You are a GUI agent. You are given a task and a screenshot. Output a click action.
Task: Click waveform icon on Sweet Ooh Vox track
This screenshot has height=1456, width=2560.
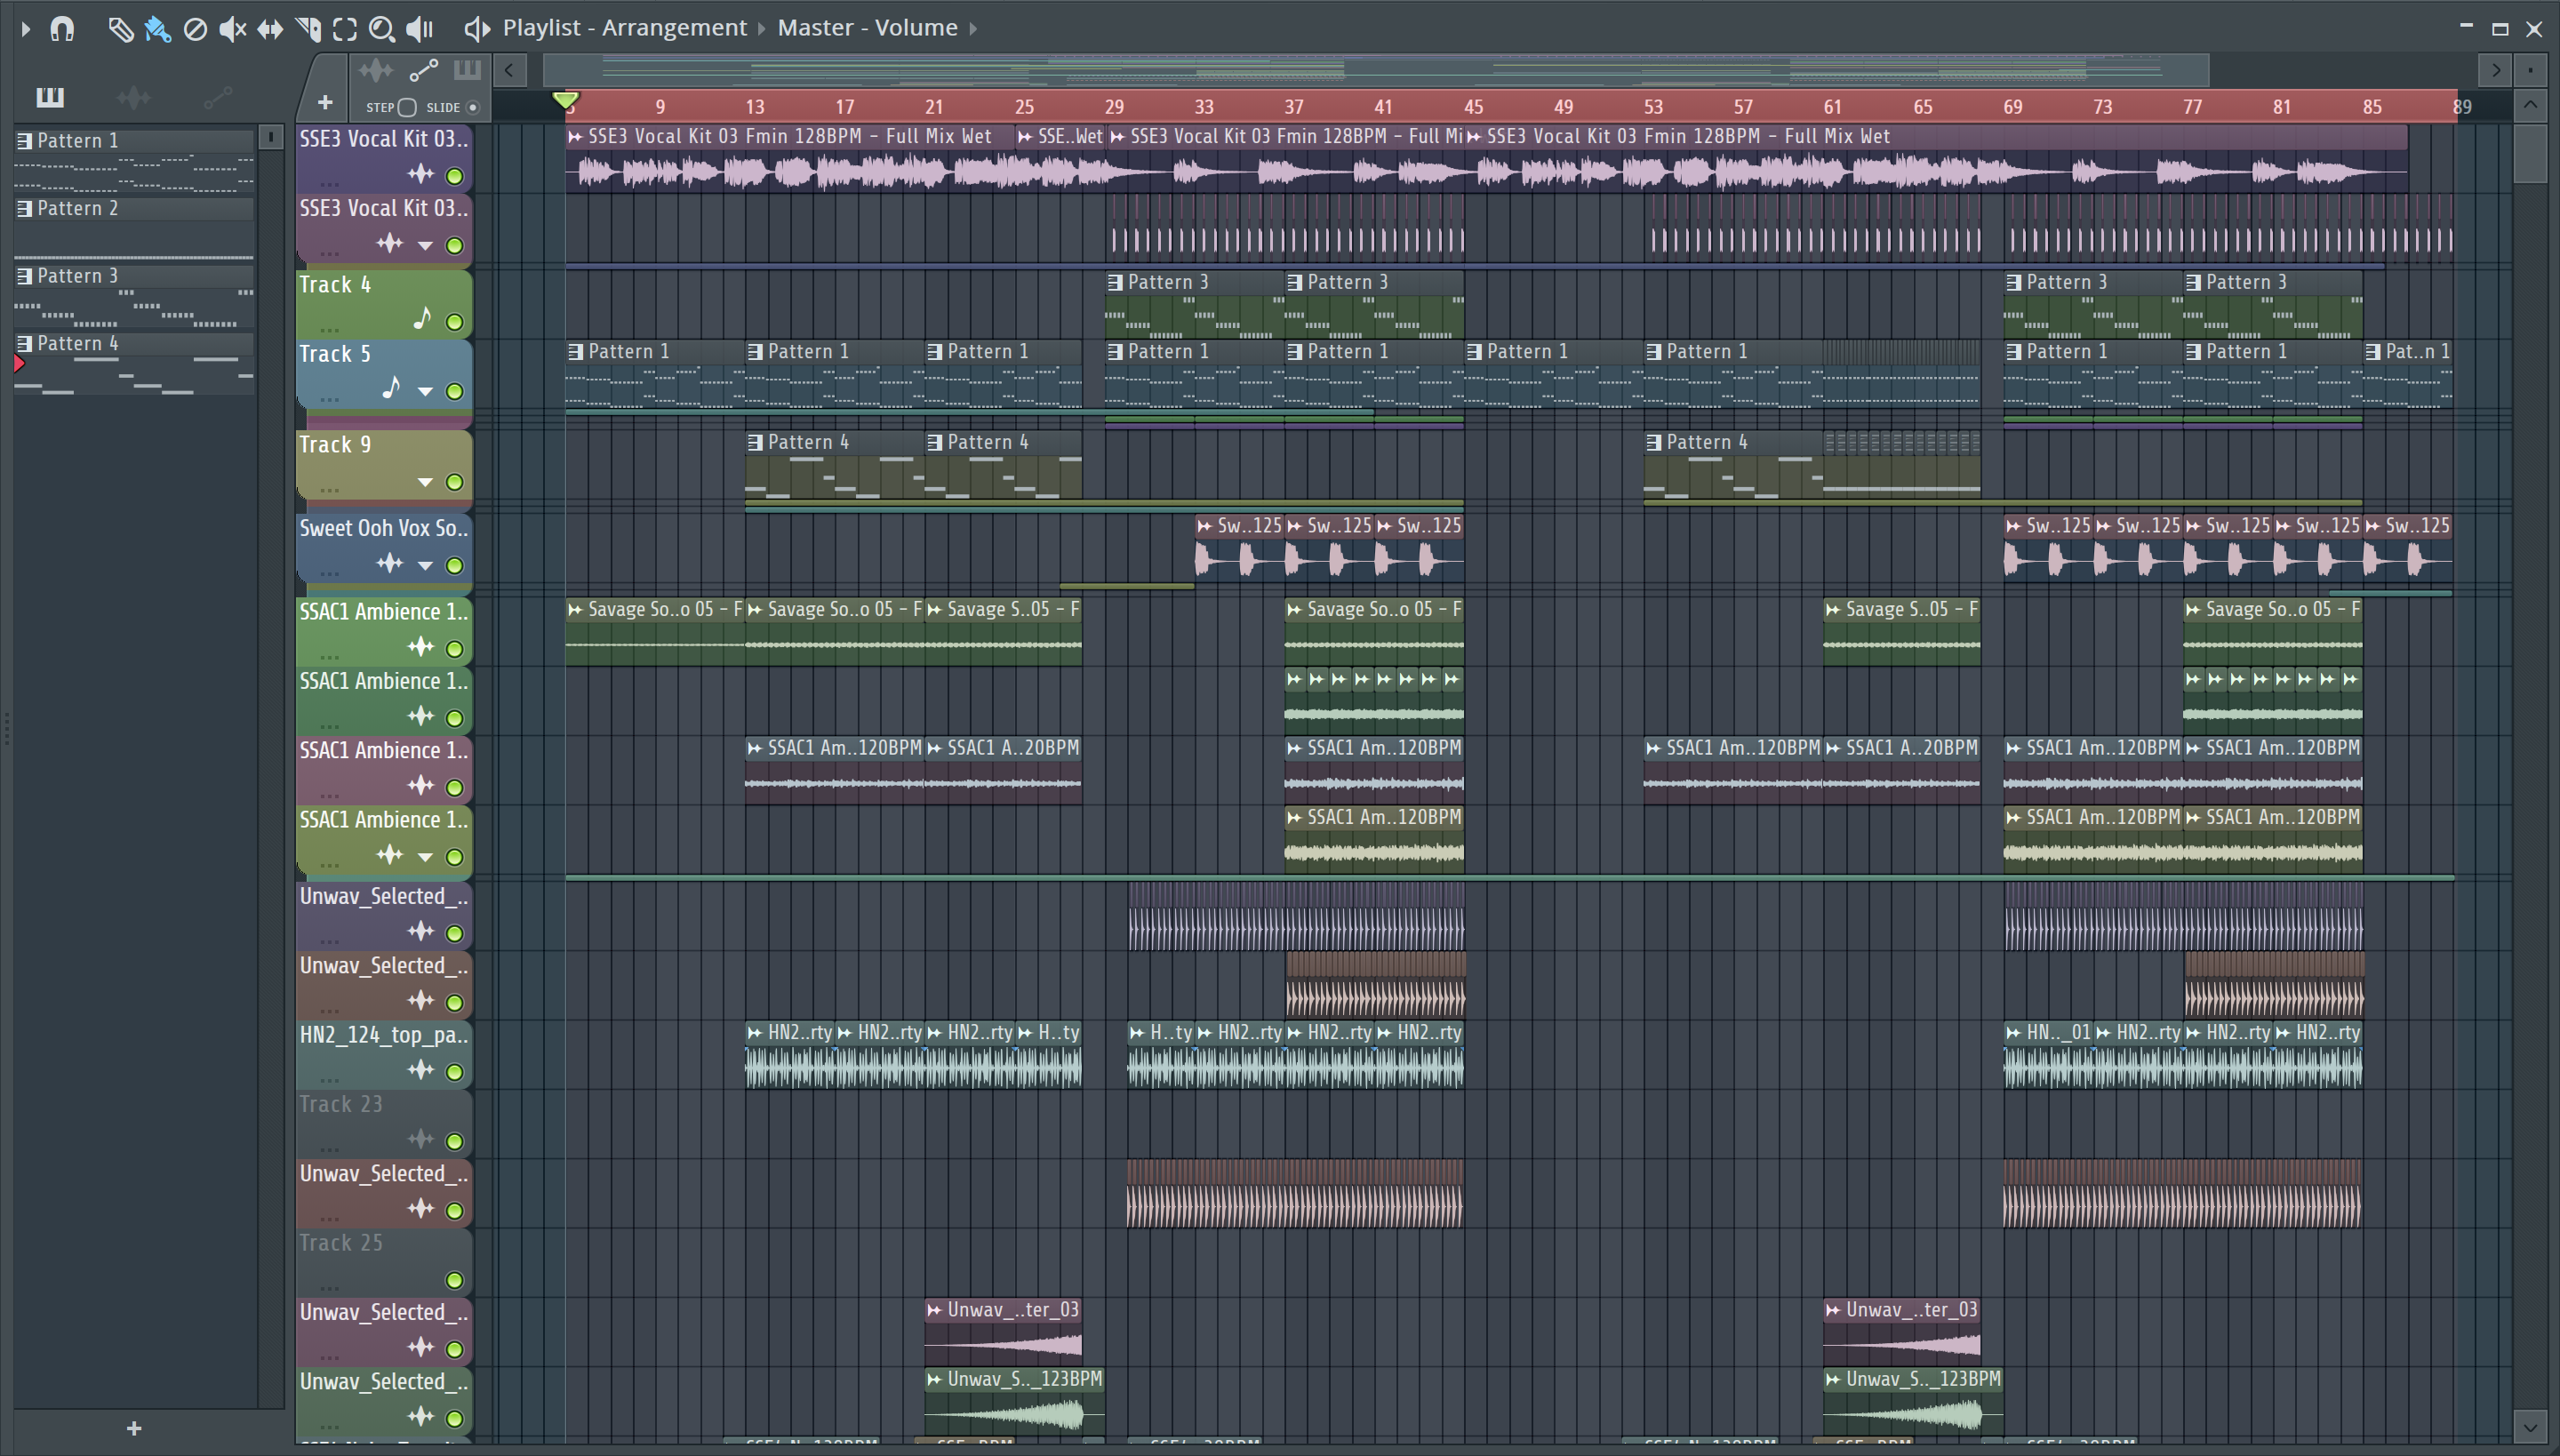pos(390,564)
